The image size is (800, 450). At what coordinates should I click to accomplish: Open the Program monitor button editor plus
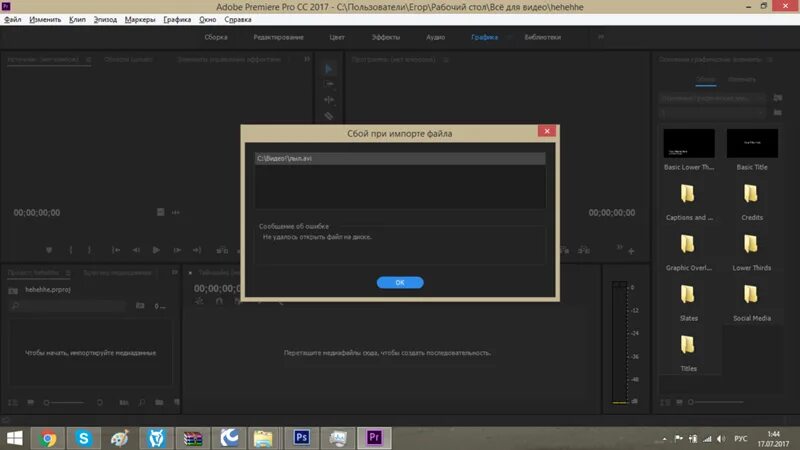(x=631, y=251)
